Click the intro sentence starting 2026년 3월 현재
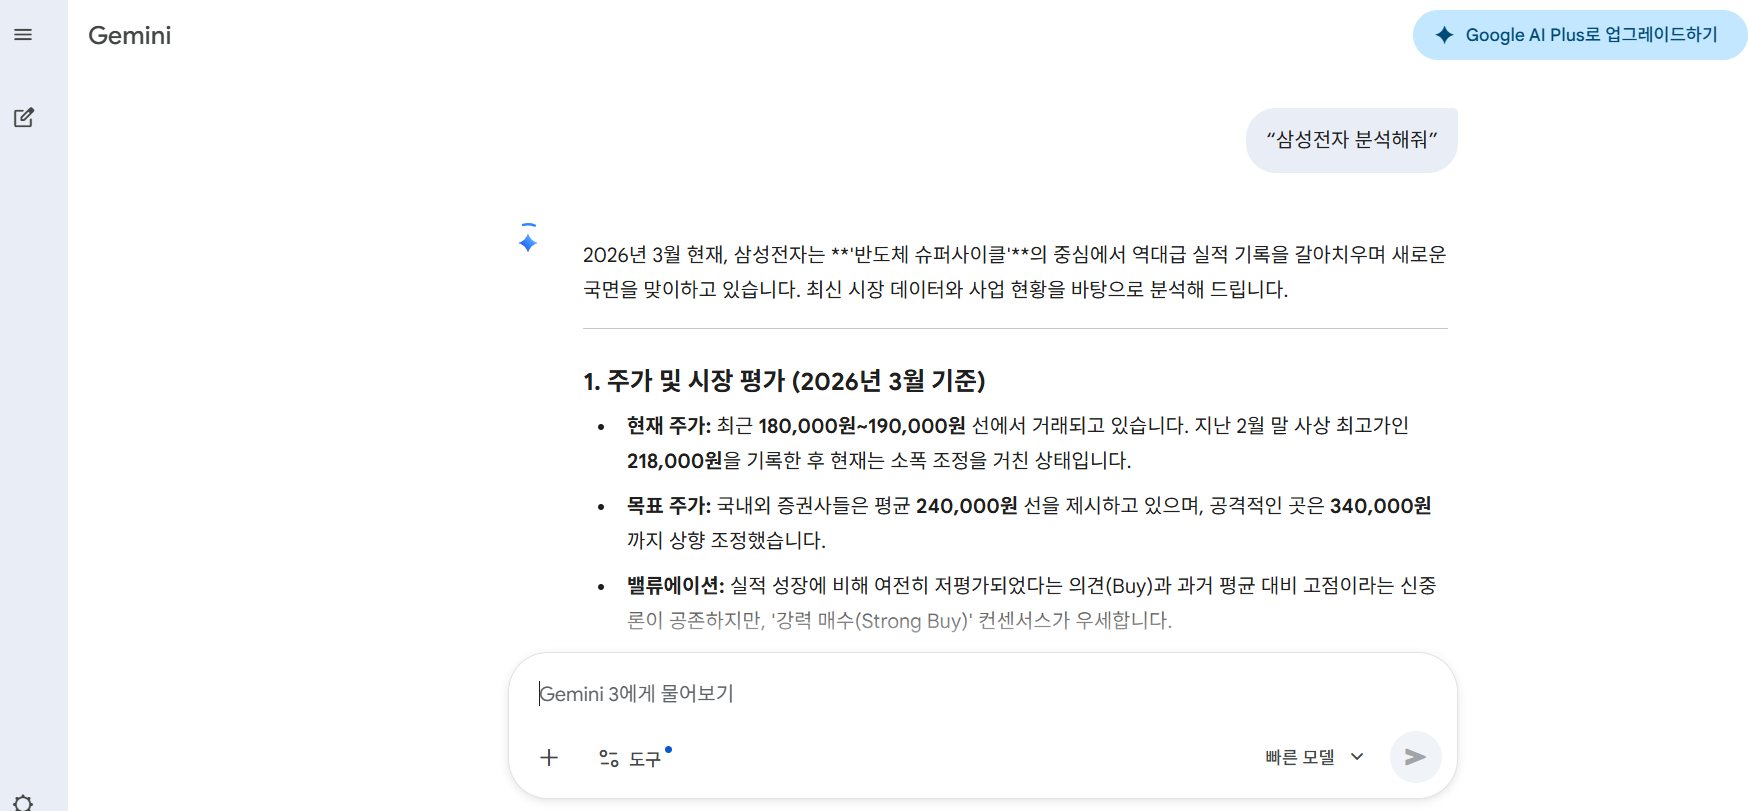1749x811 pixels. tap(1014, 272)
